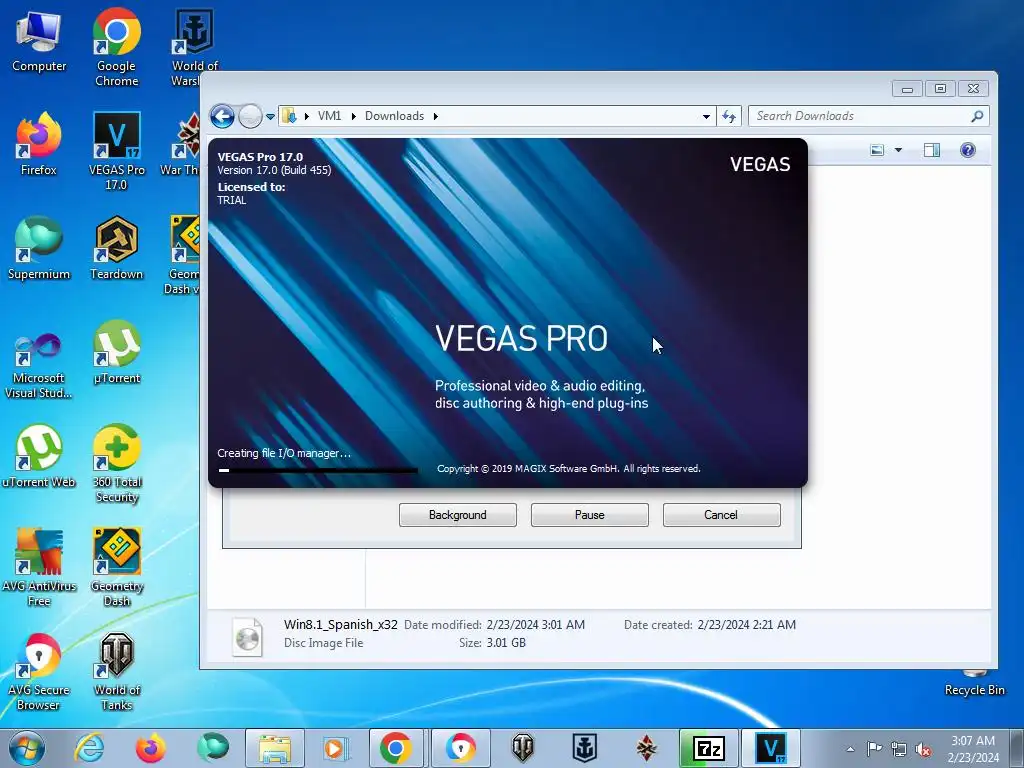1024x768 pixels.
Task: Show hidden system tray icons
Action: coord(850,749)
